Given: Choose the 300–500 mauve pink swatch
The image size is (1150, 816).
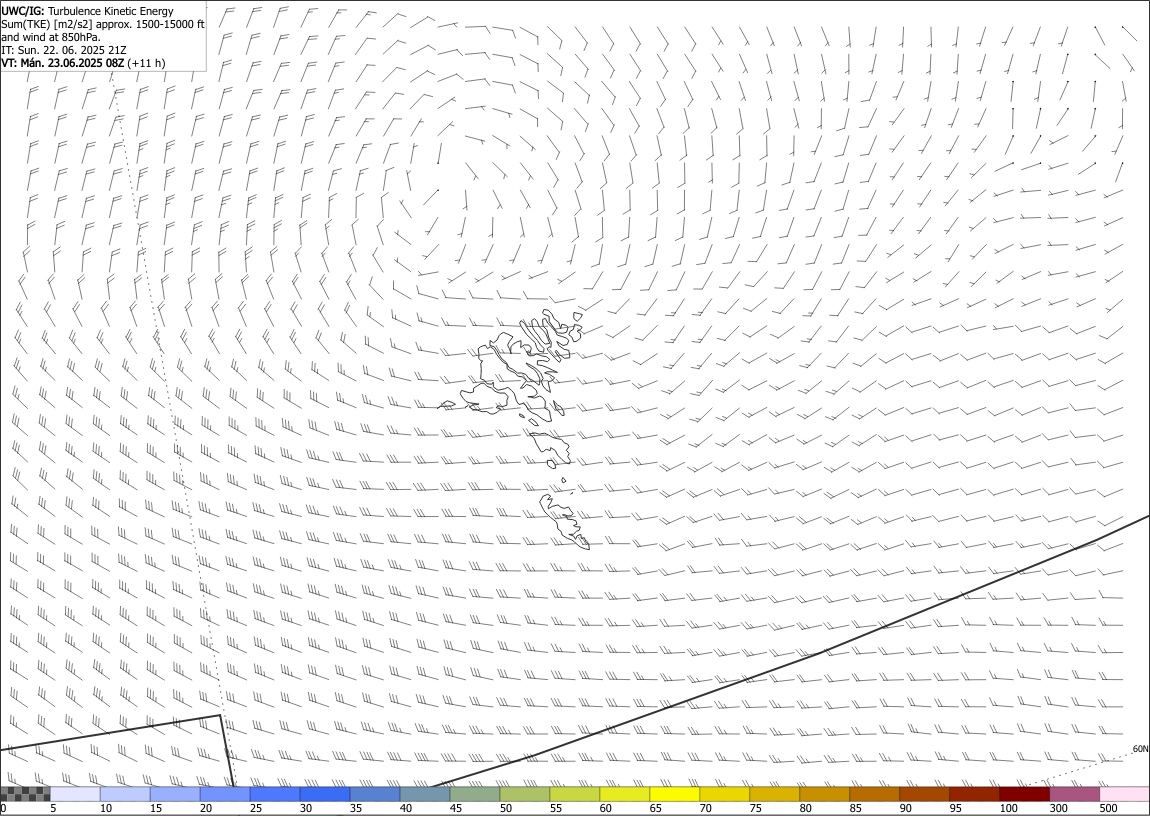Looking at the screenshot, I should pyautogui.click(x=1074, y=794).
